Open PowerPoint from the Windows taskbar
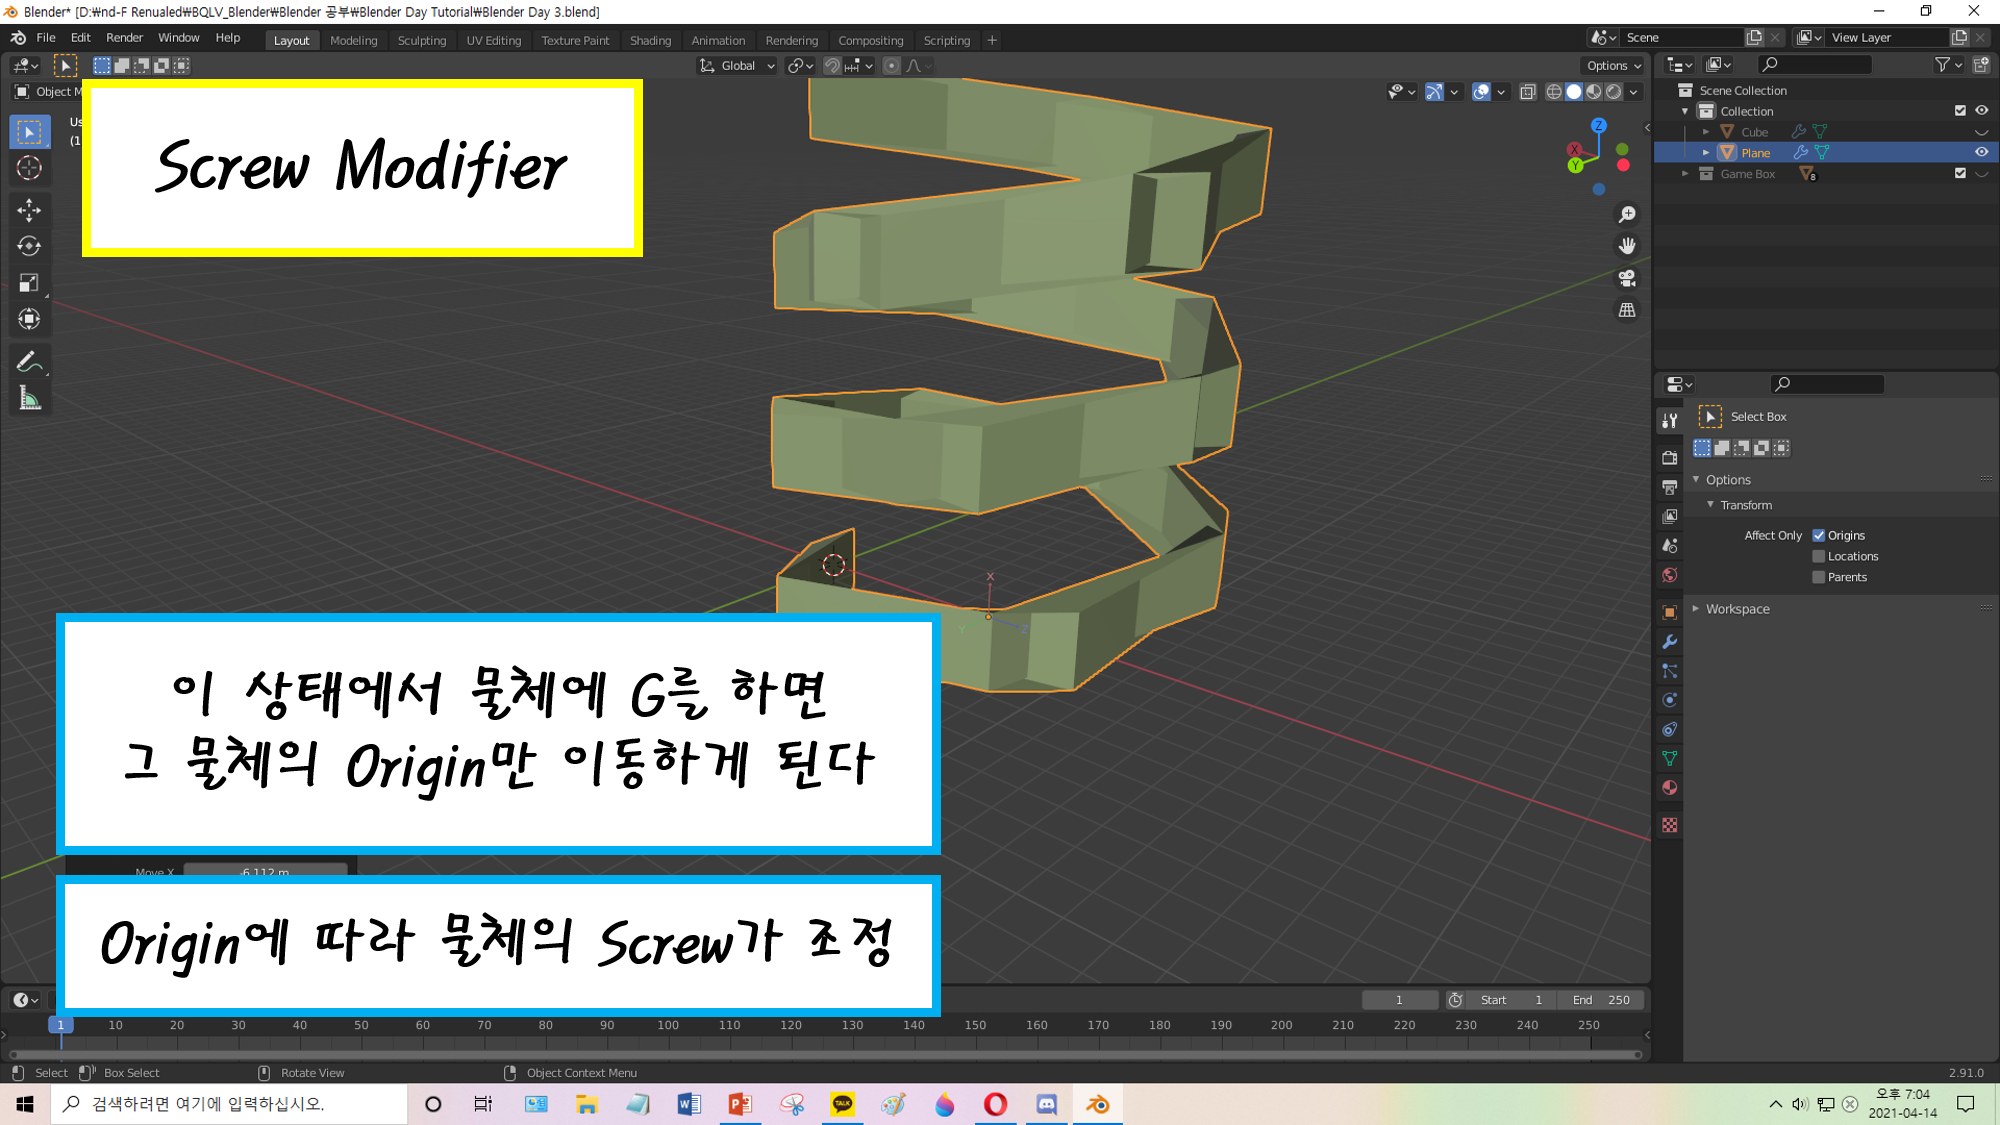The height and width of the screenshot is (1125, 2000). 740,1104
